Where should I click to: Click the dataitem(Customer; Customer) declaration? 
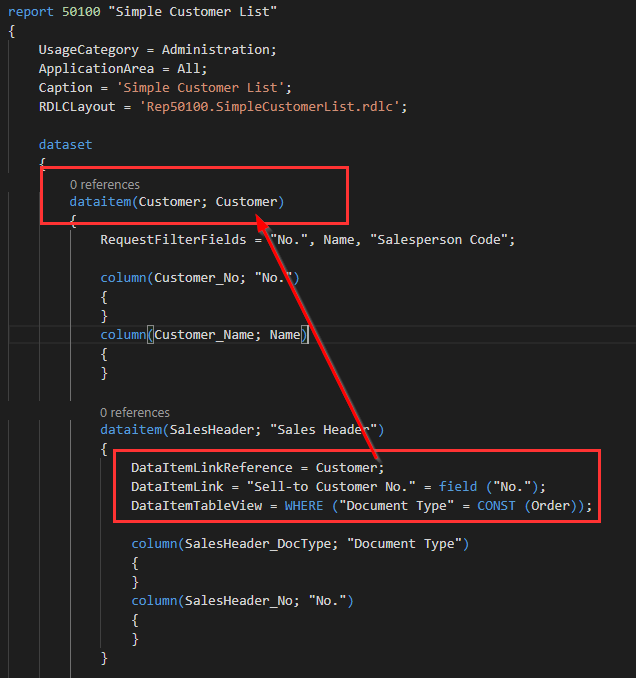click(177, 202)
